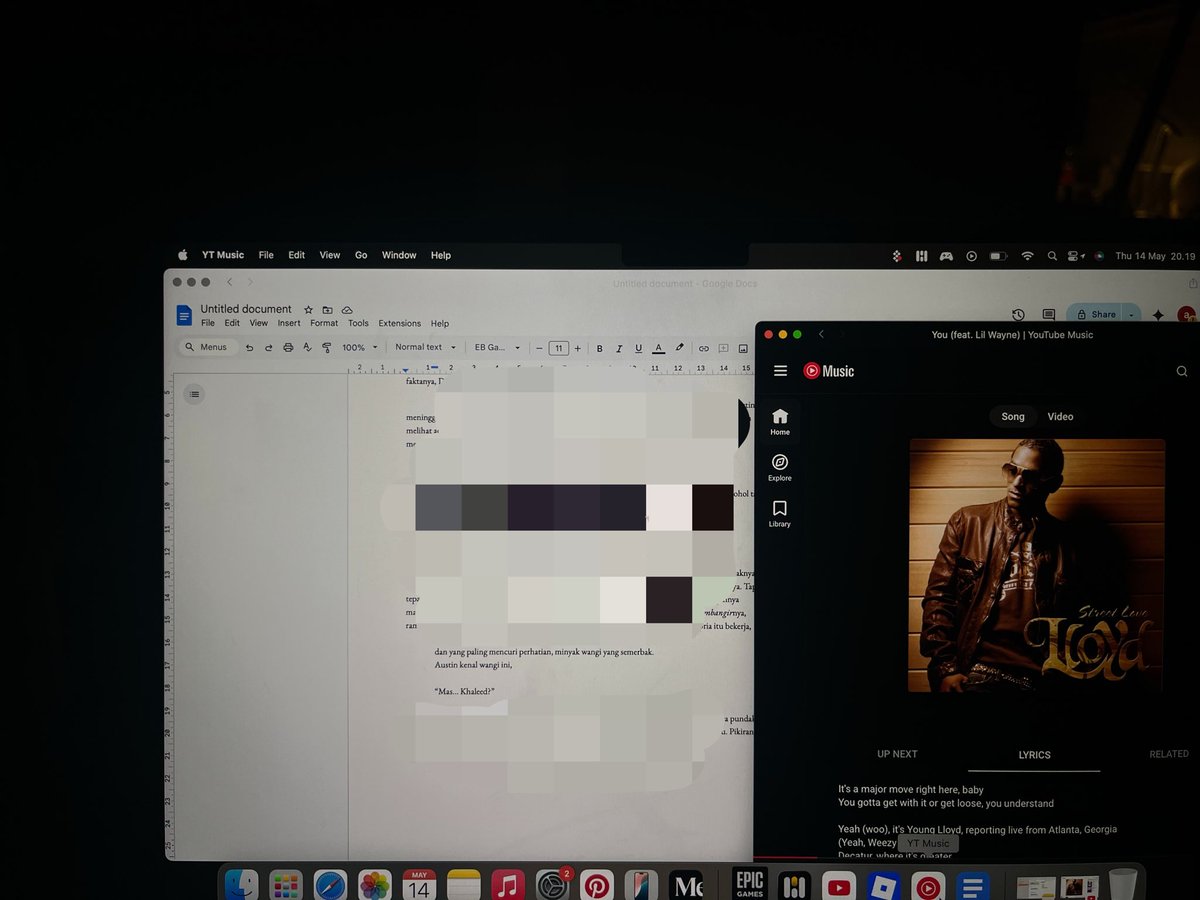Screen dimensions: 1200x900
Task: Click Wi-Fi icon in menu bar
Action: [1027, 256]
